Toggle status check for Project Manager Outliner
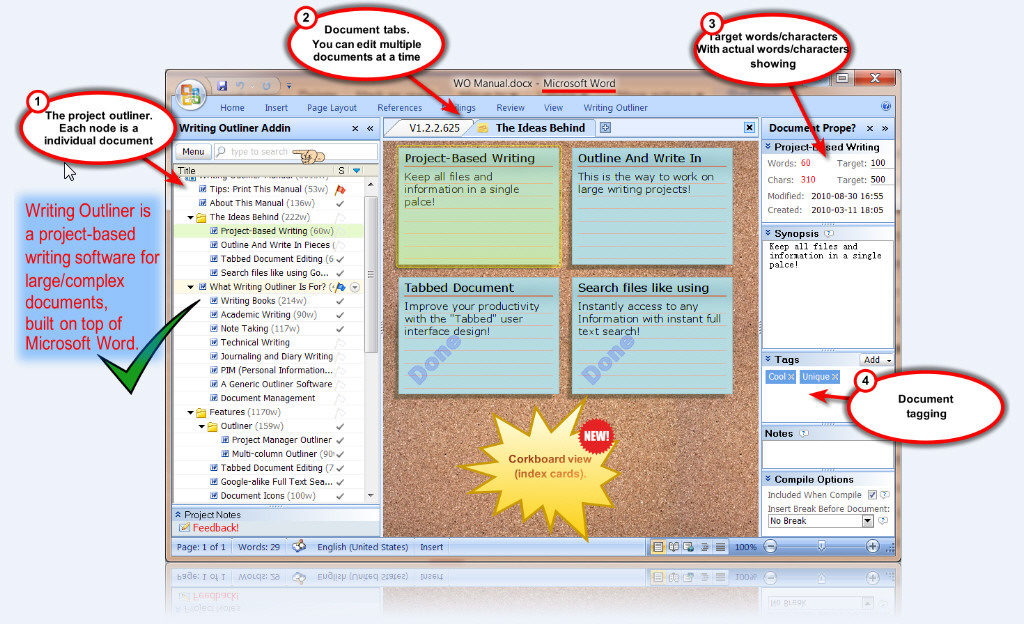Screen dimensions: 1024x624 [x=340, y=441]
